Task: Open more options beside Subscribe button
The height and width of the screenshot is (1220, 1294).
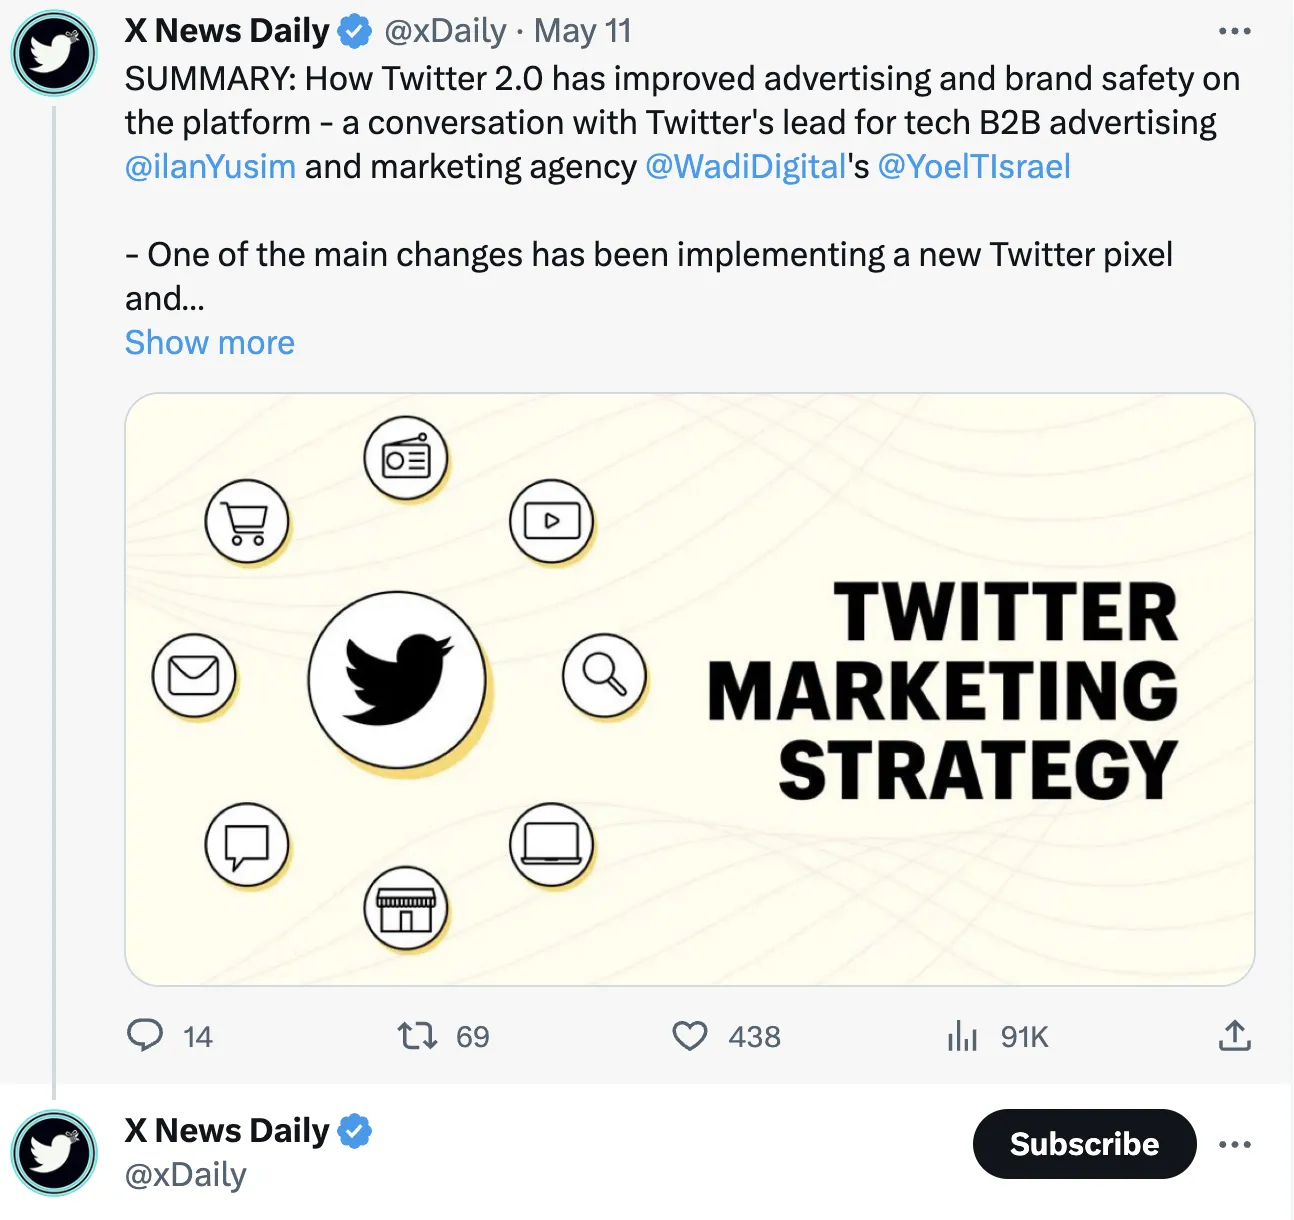Action: (x=1235, y=1144)
